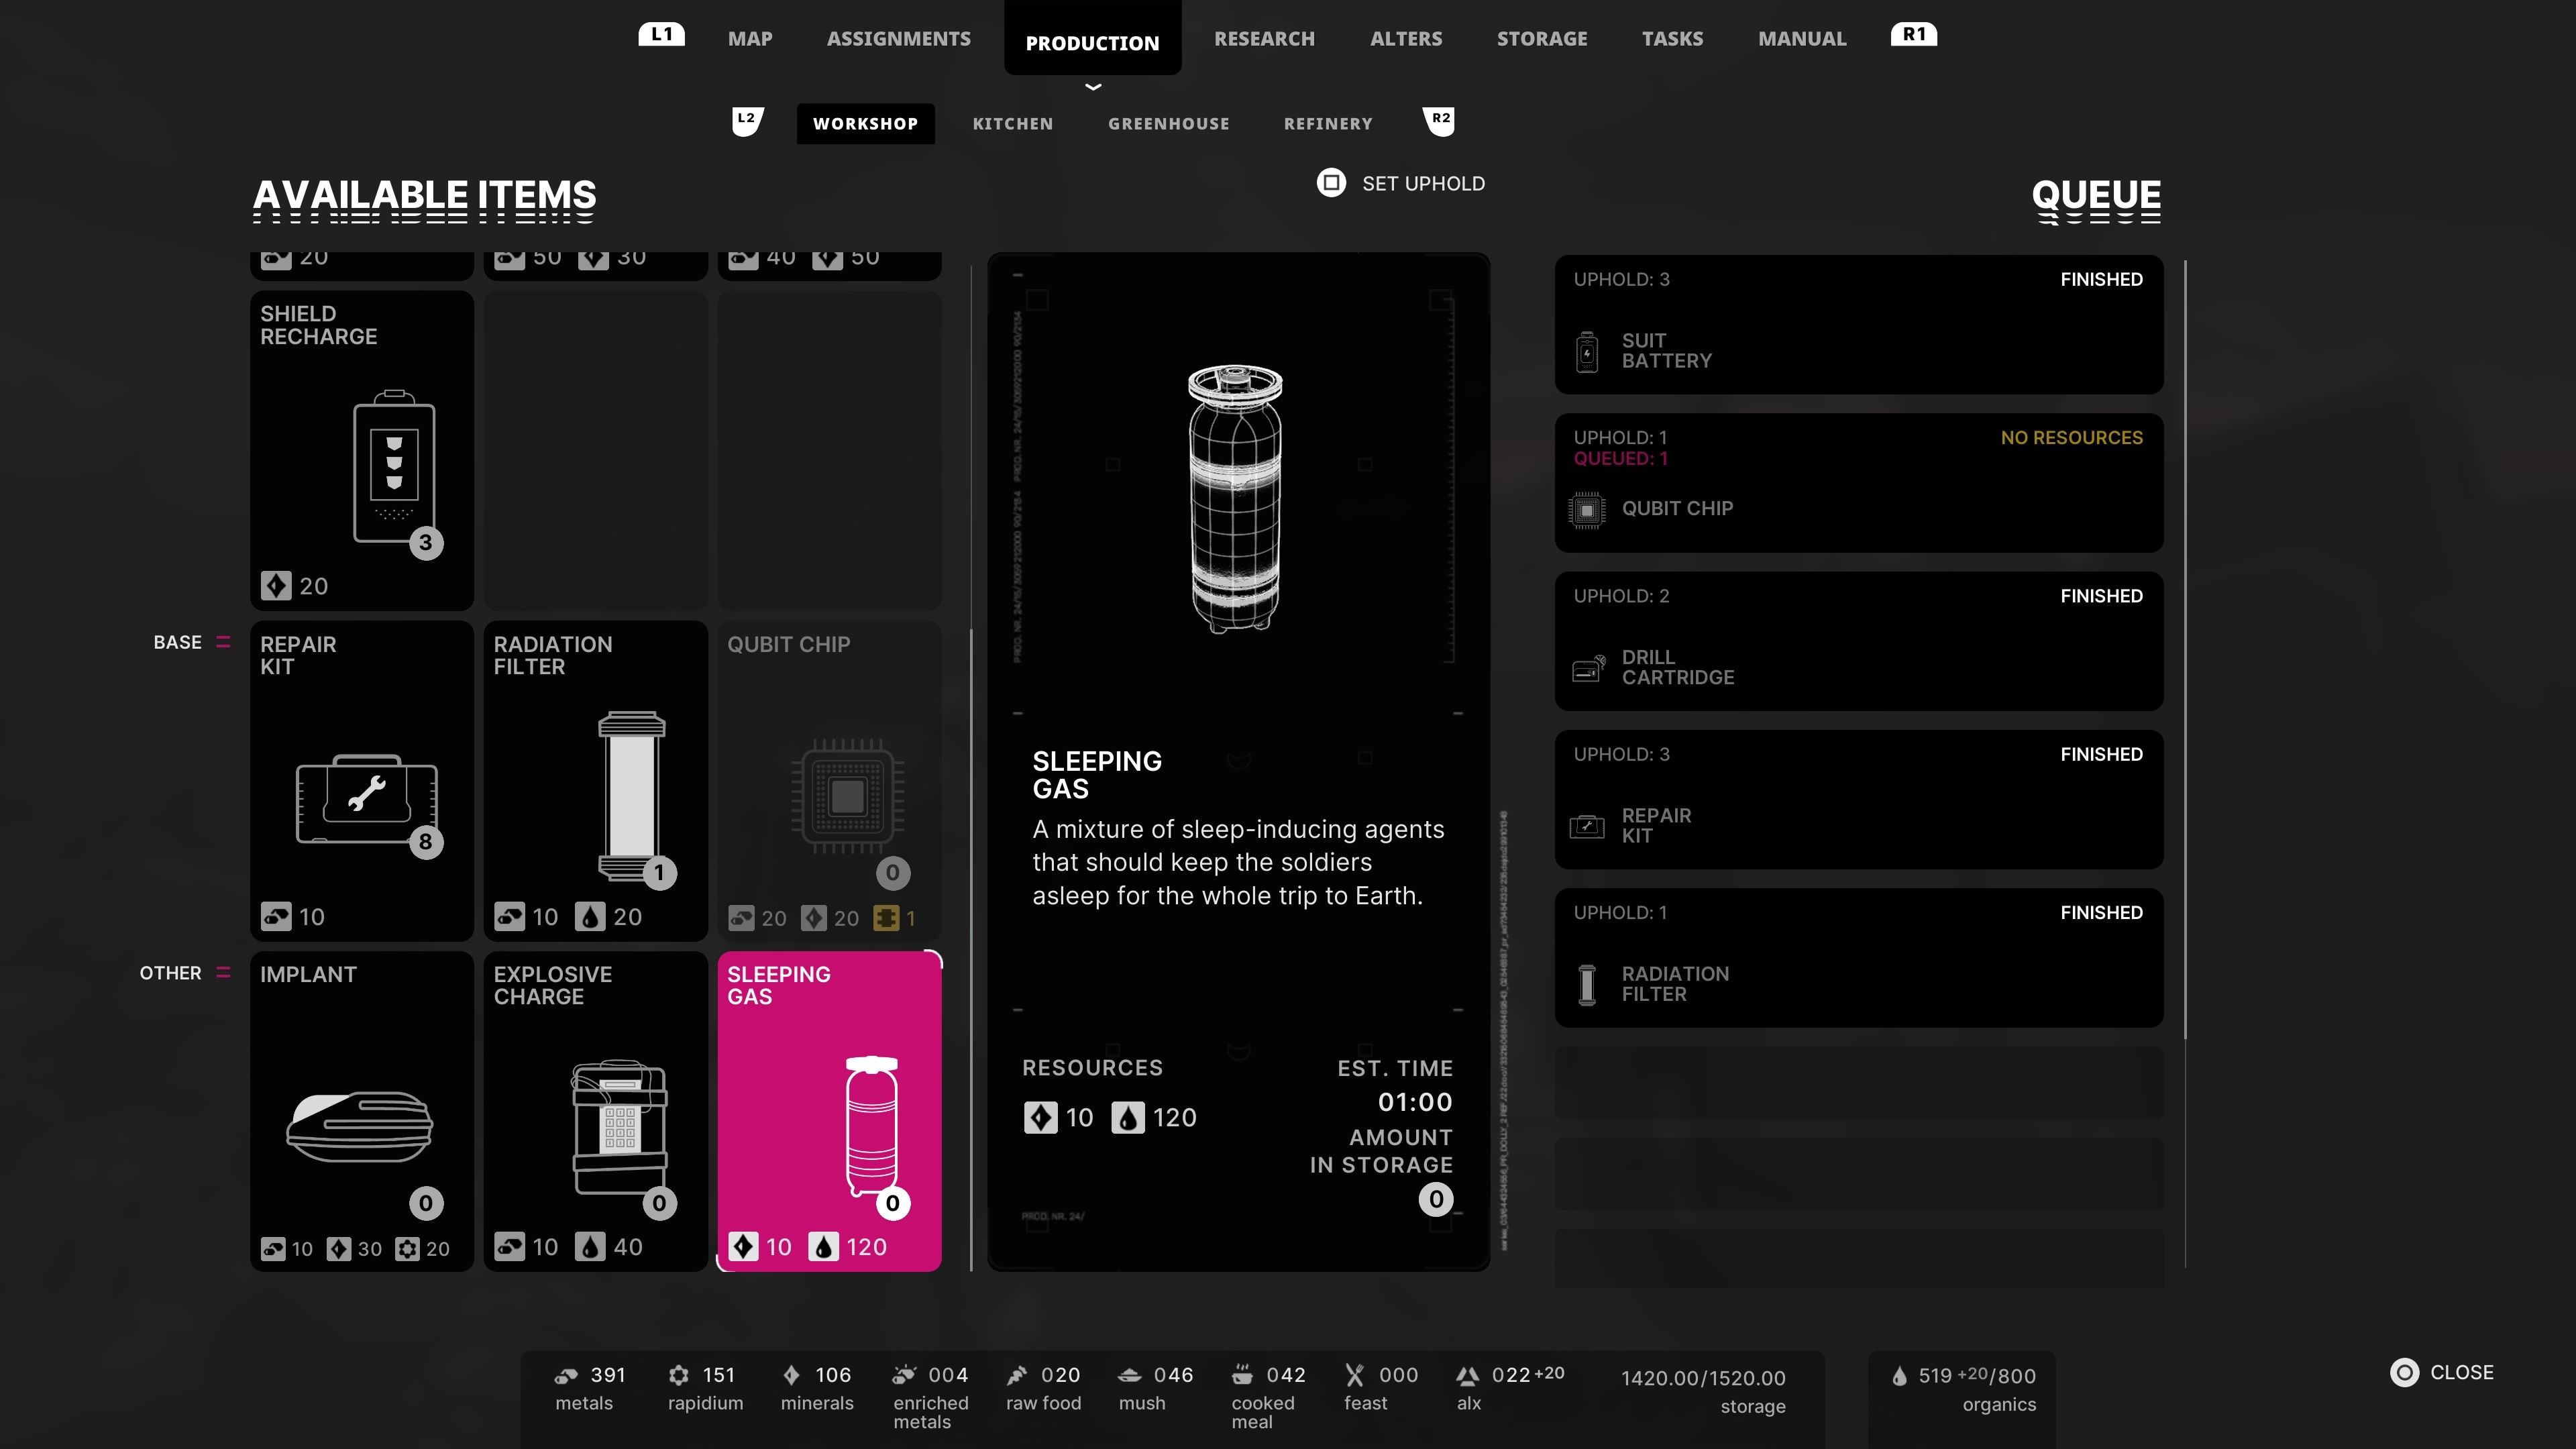Image resolution: width=2576 pixels, height=1449 pixels.
Task: Select the Shield Recharge item card
Action: click(361, 450)
